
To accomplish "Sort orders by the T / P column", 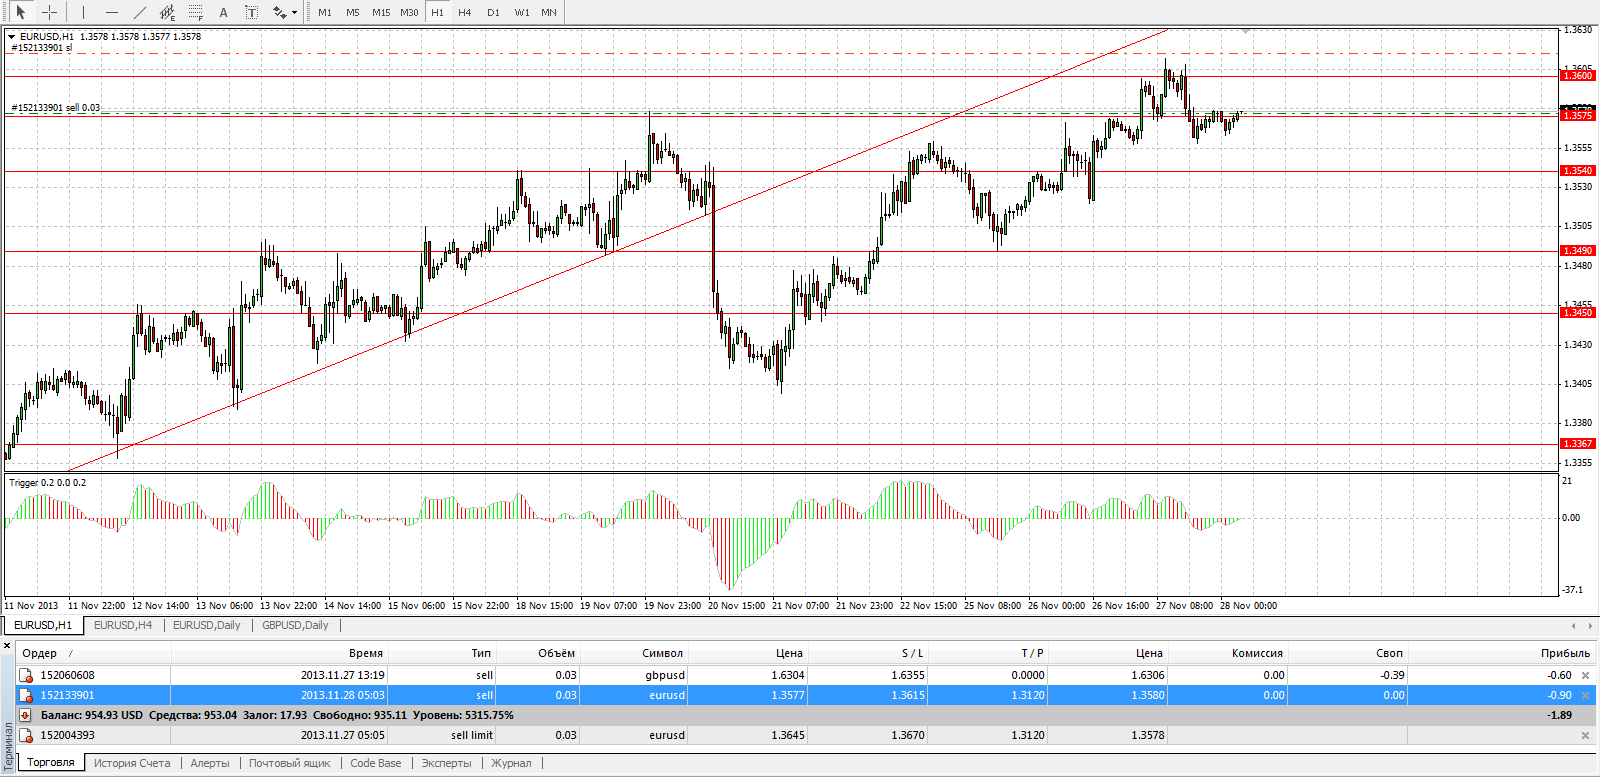I will 987,653.
